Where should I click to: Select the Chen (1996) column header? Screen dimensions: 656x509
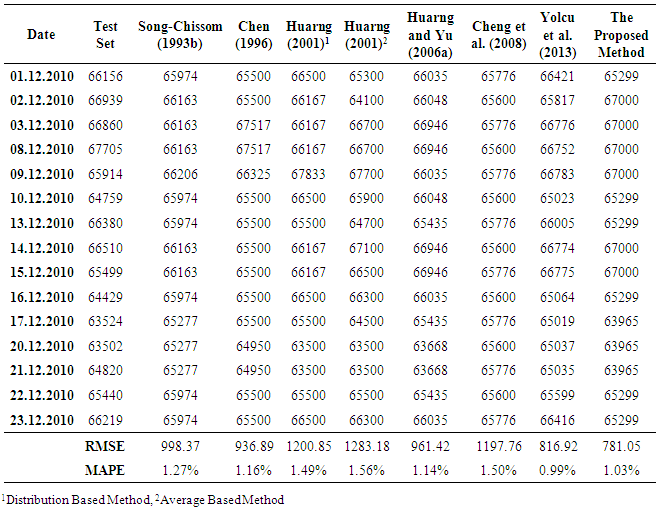click(254, 35)
